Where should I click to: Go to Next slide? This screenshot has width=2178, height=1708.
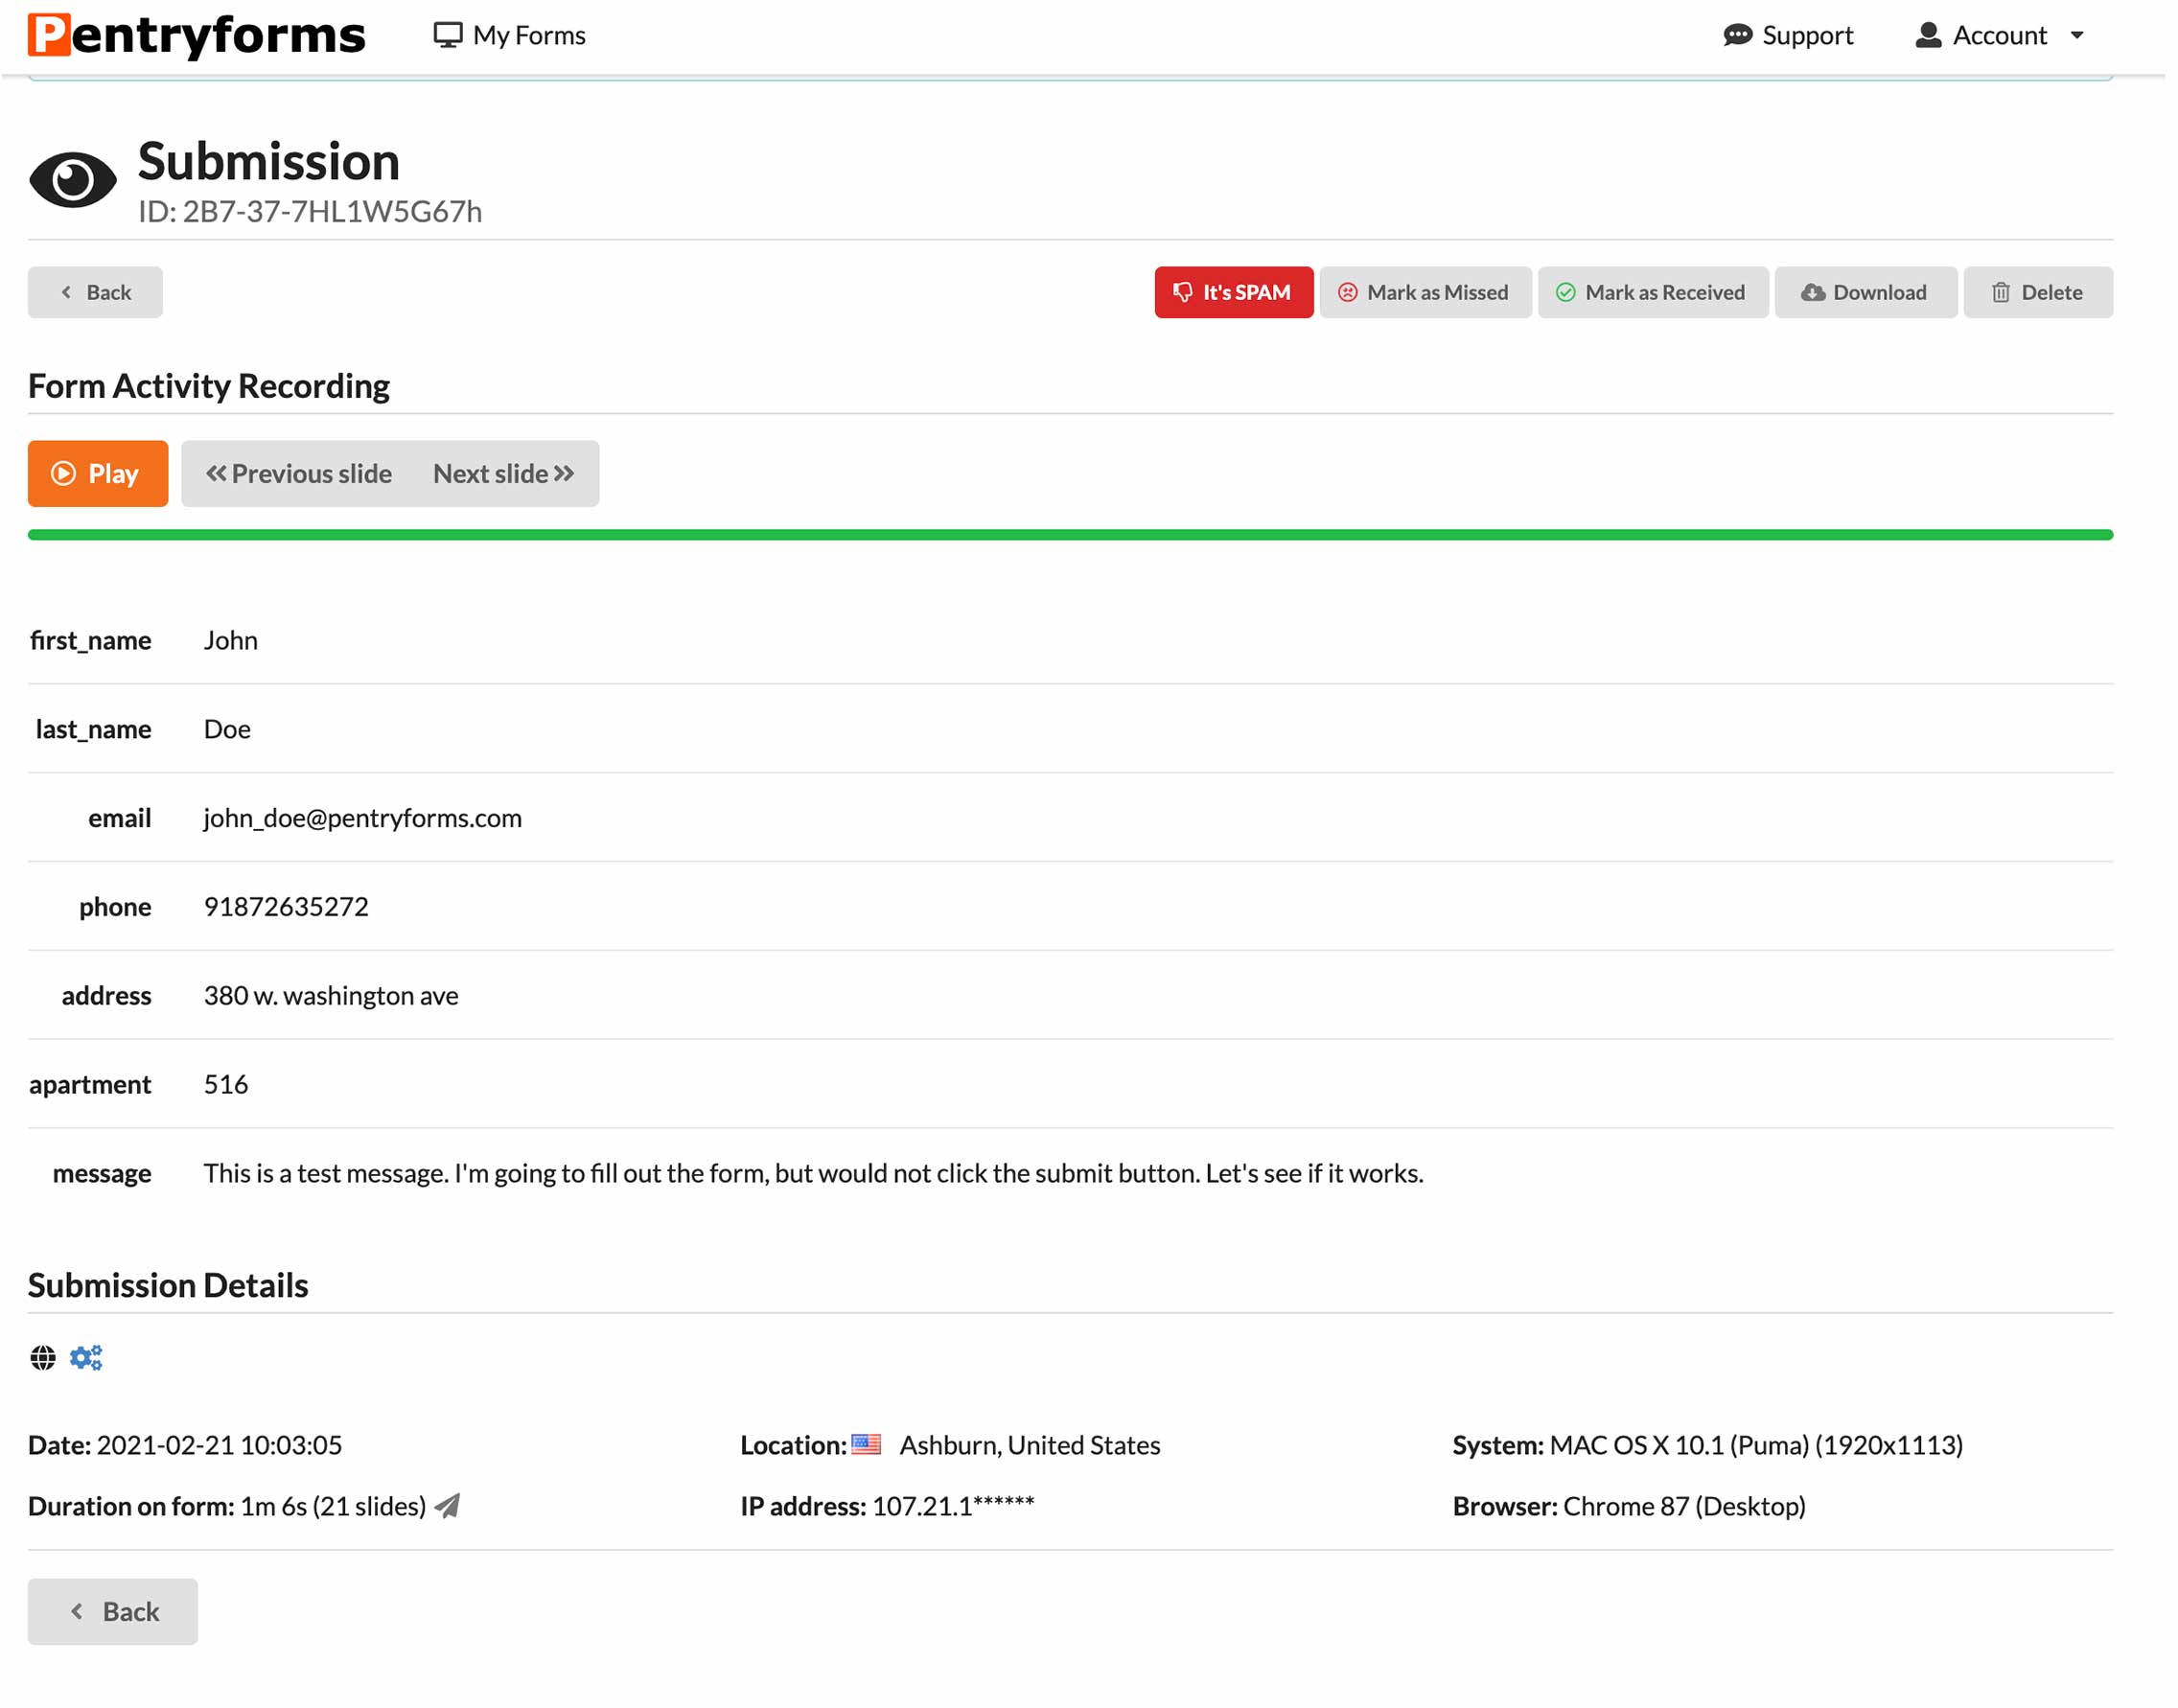(504, 474)
